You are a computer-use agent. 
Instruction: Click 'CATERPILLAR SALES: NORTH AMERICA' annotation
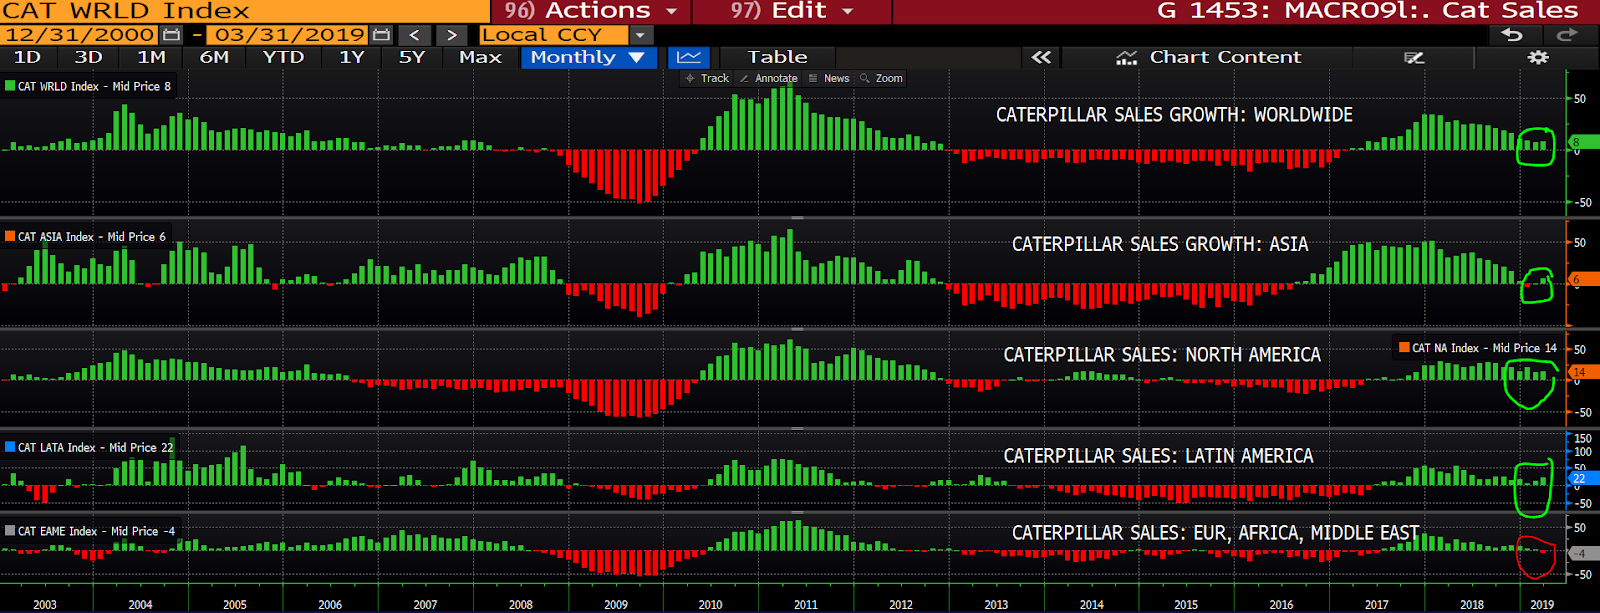(x=1162, y=355)
